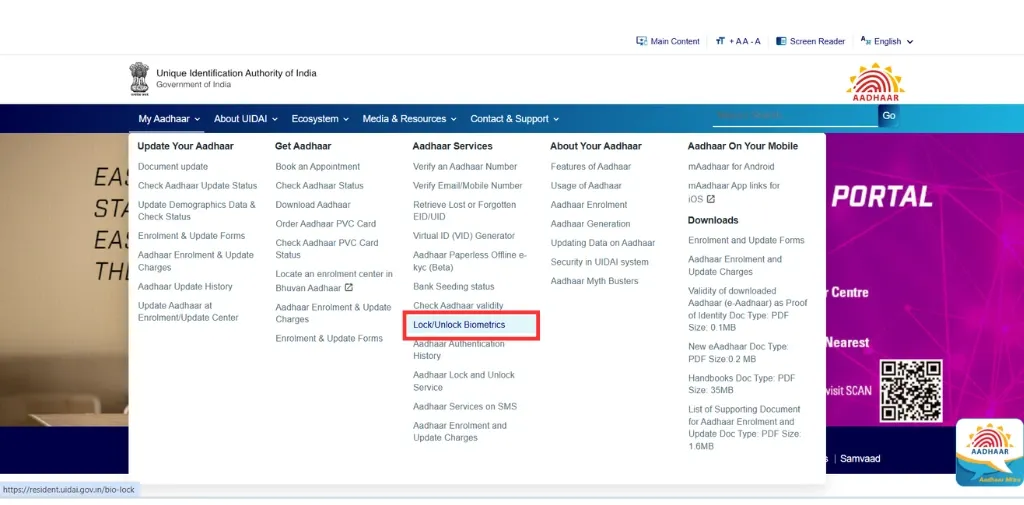Viewport: 1024px width, 505px height.
Task: Select Book an Appointment
Action: click(317, 167)
